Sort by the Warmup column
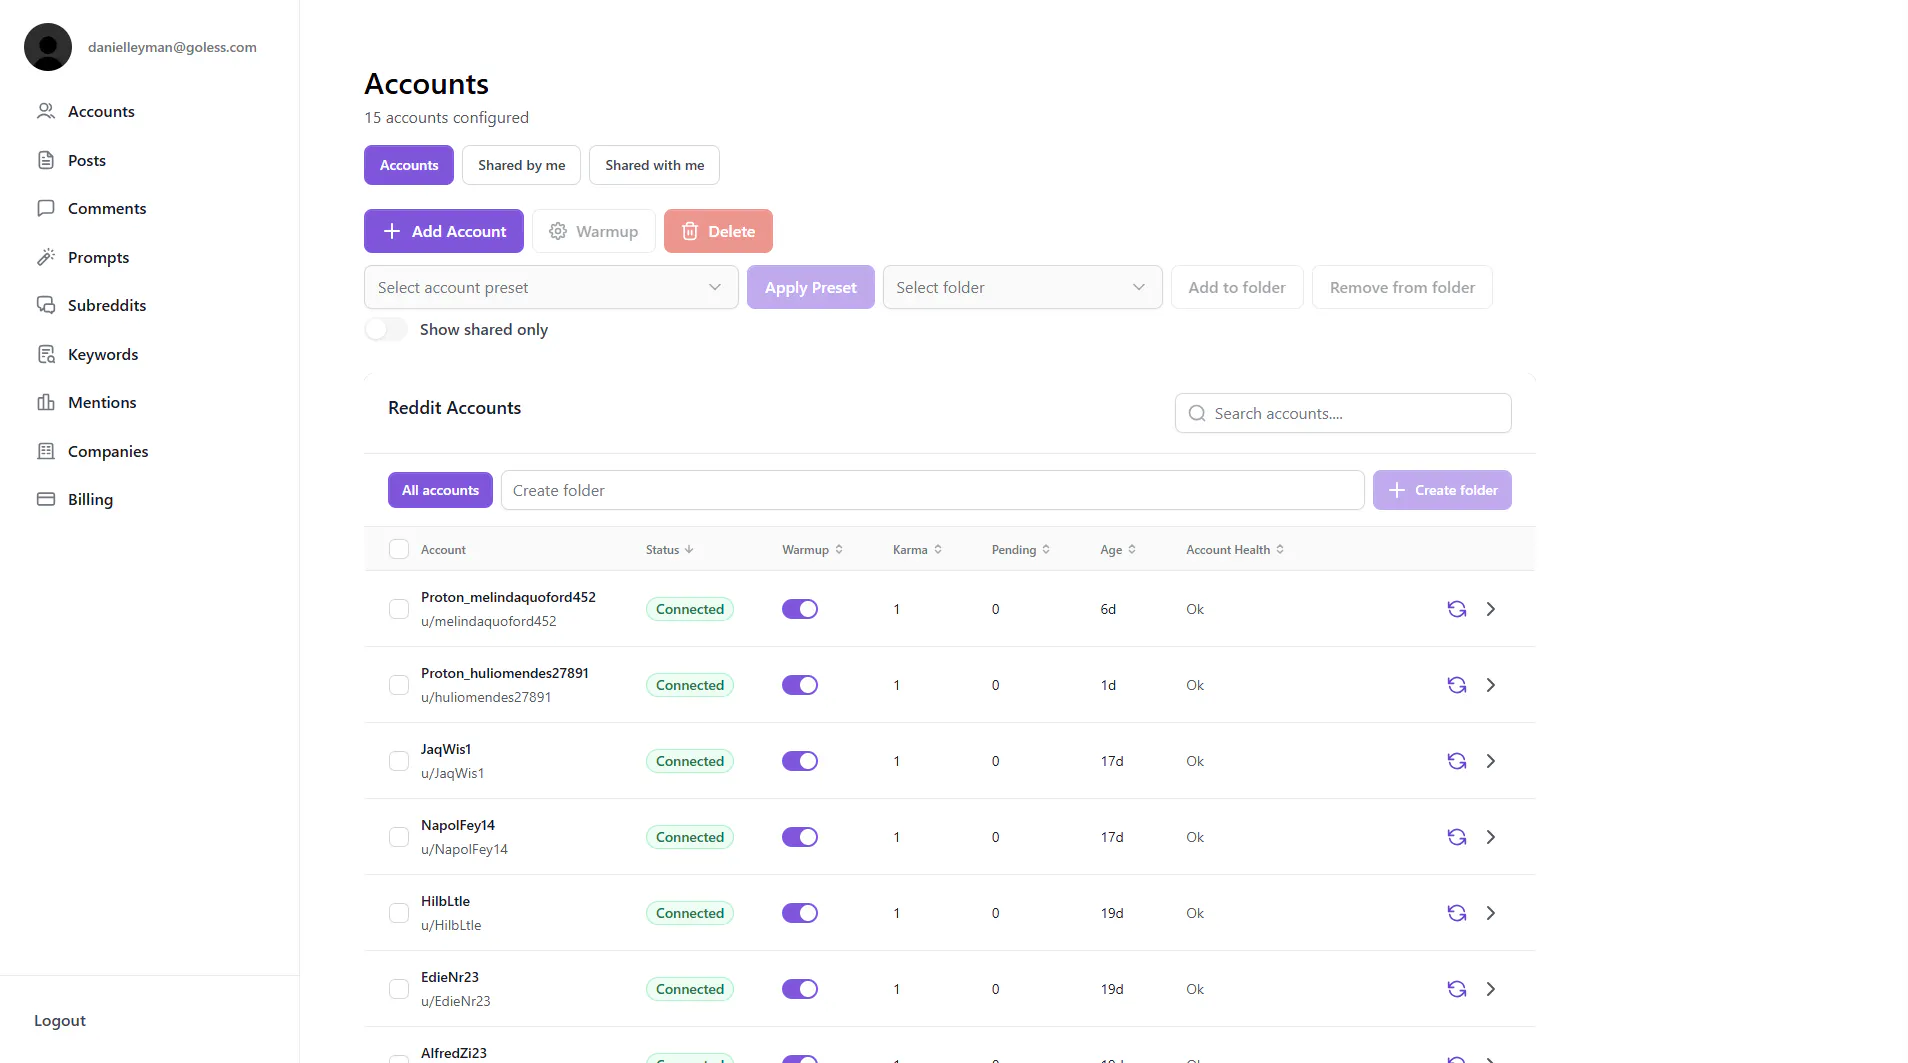This screenshot has height=1063, width=1908. 812,550
